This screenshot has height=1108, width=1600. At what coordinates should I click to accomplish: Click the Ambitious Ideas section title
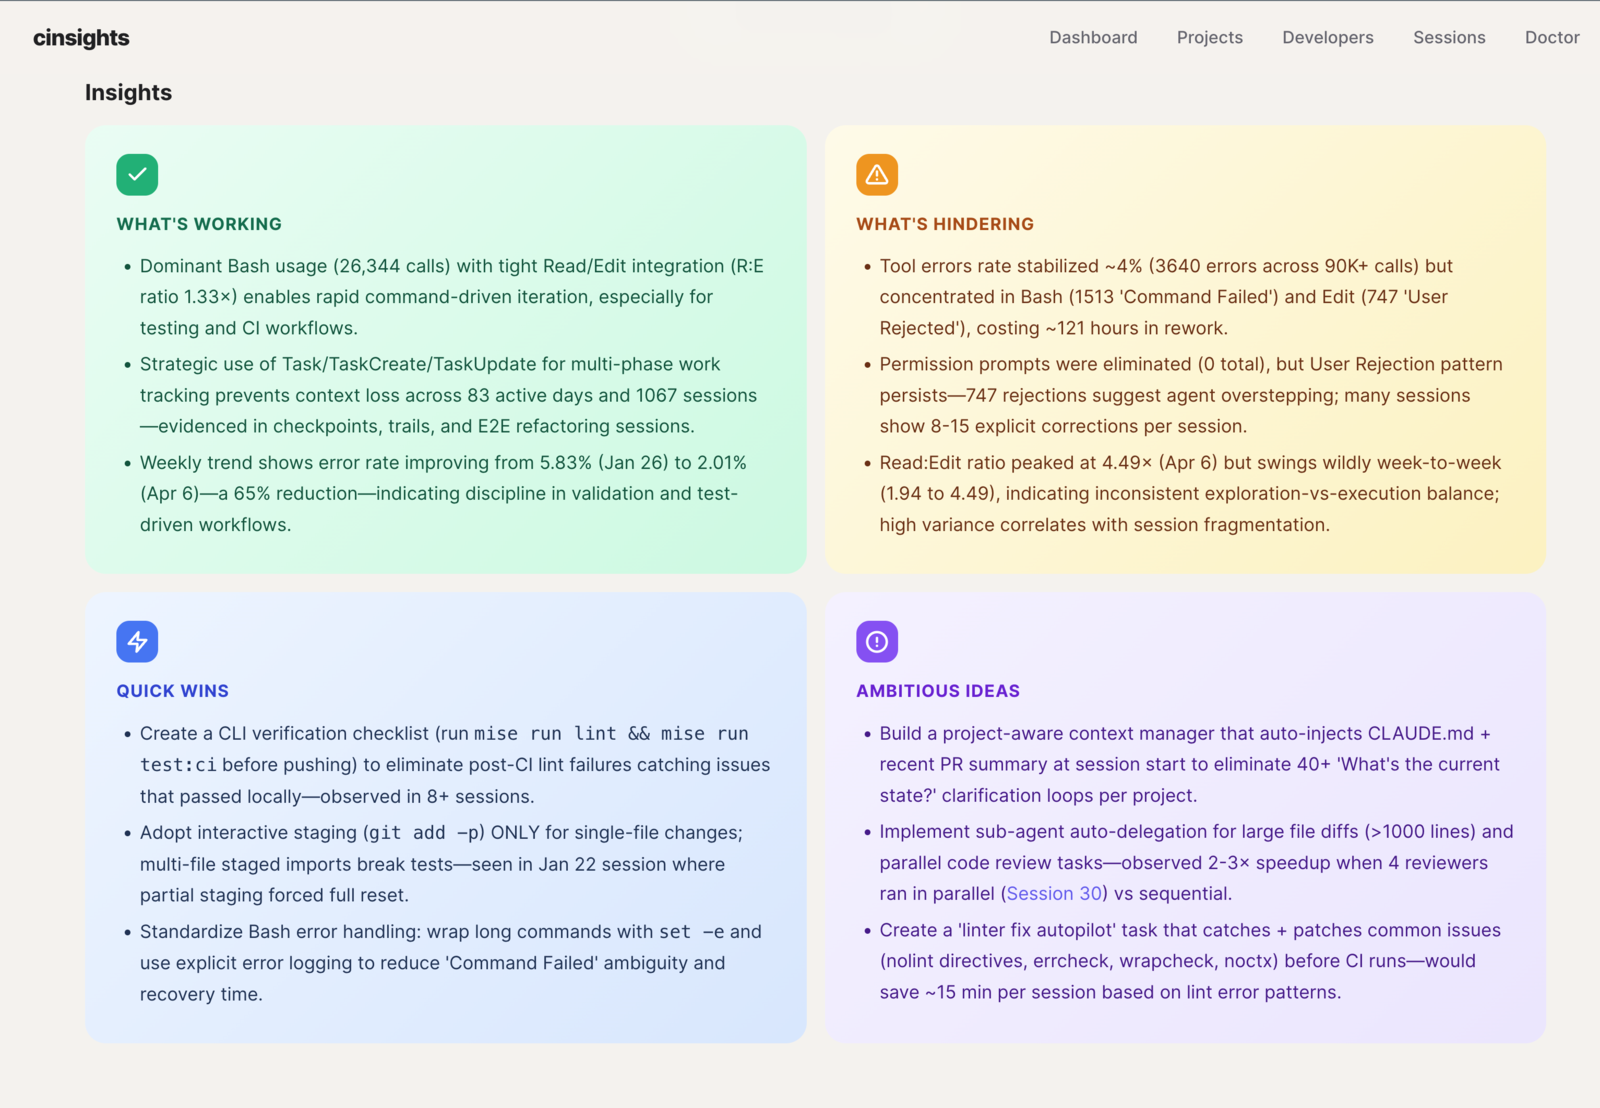coord(937,690)
